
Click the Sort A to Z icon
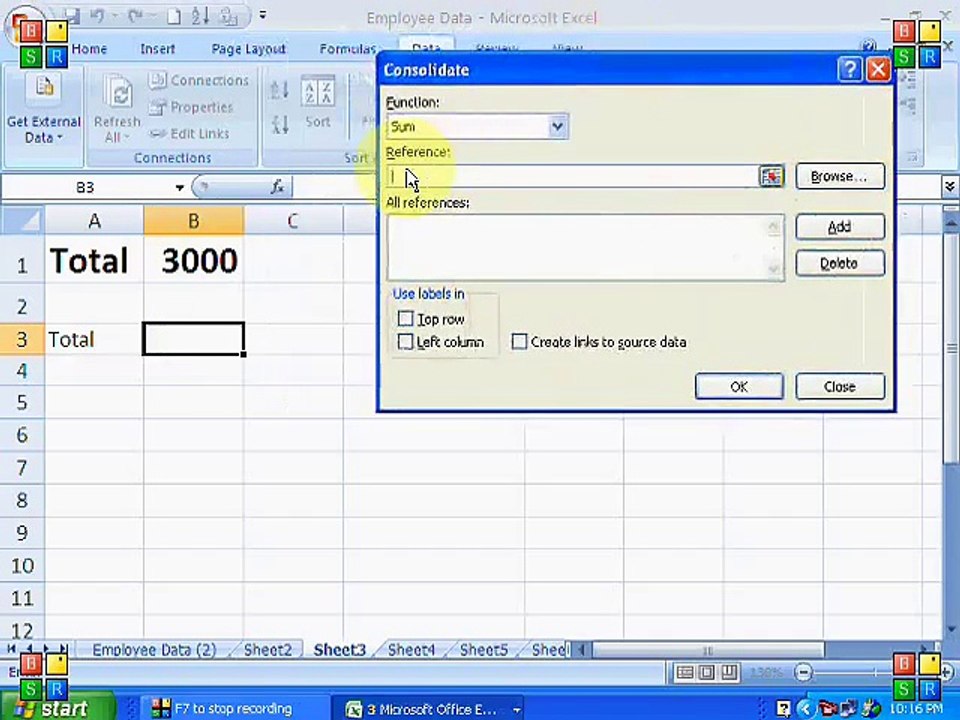click(x=280, y=91)
